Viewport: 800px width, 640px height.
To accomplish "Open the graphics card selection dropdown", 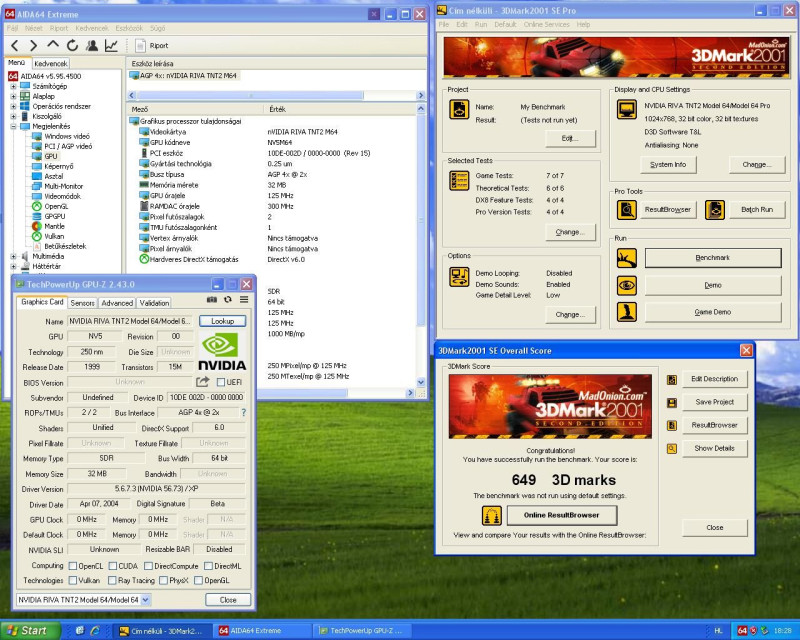I will pos(145,599).
